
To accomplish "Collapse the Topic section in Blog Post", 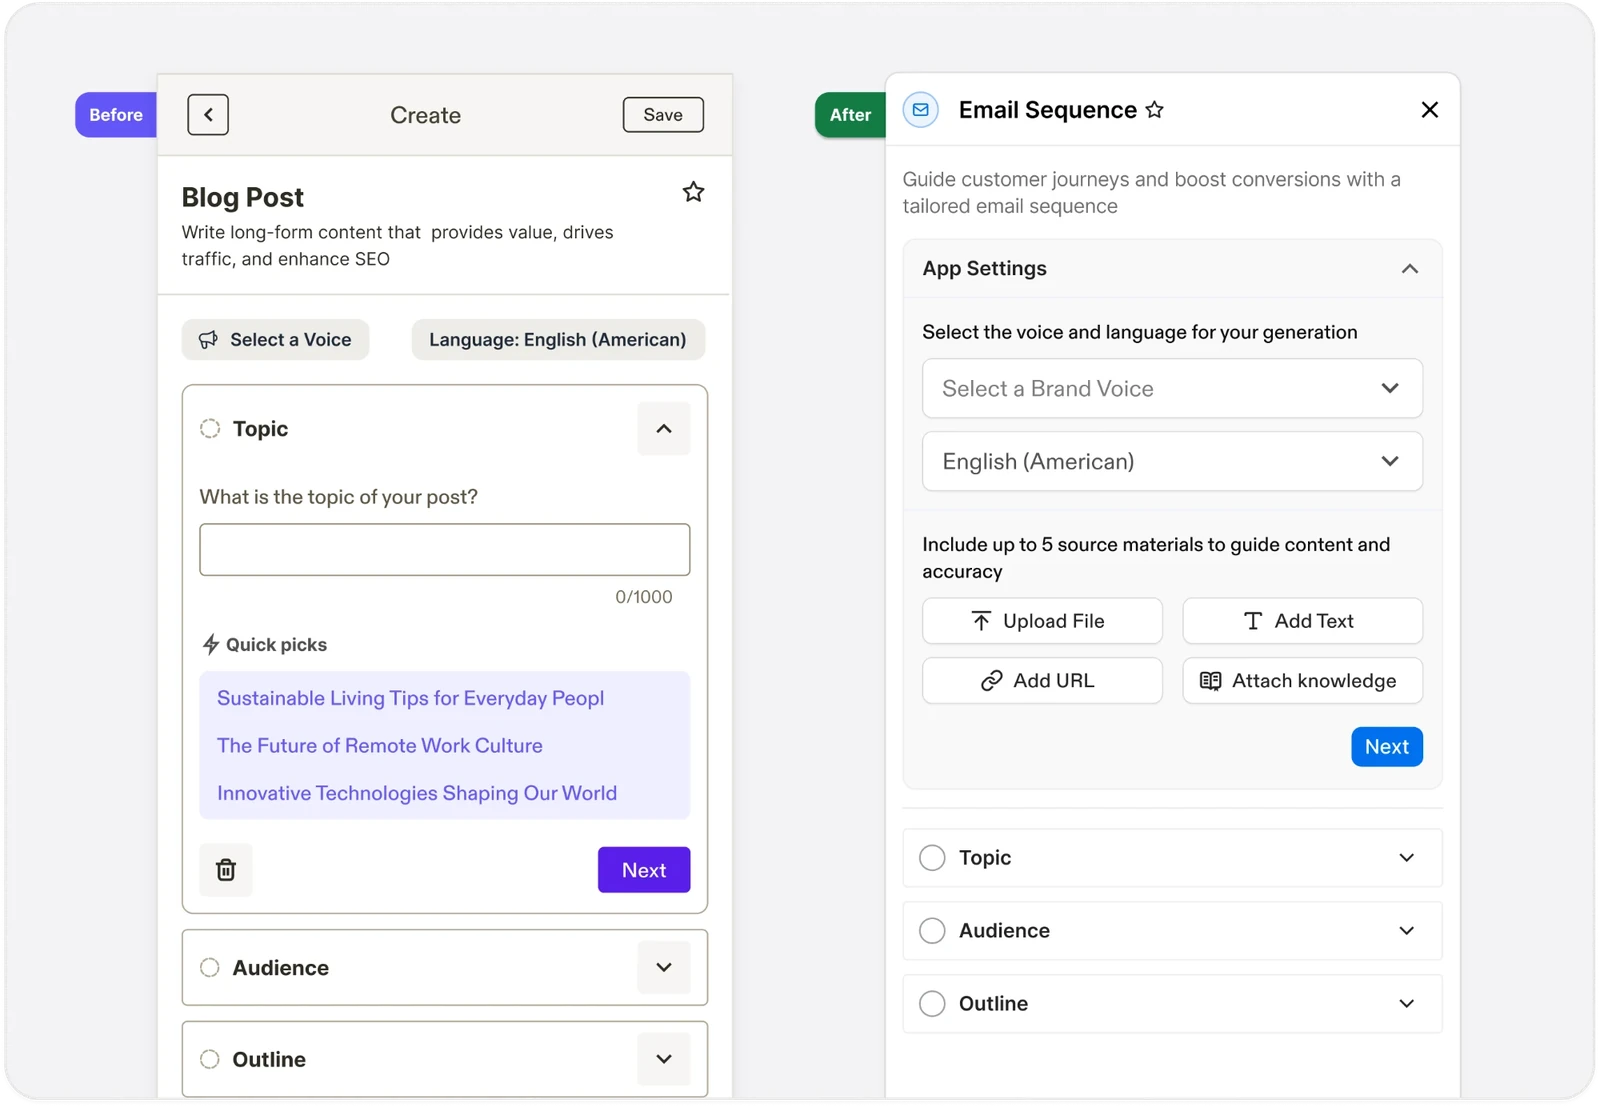I will point(664,429).
